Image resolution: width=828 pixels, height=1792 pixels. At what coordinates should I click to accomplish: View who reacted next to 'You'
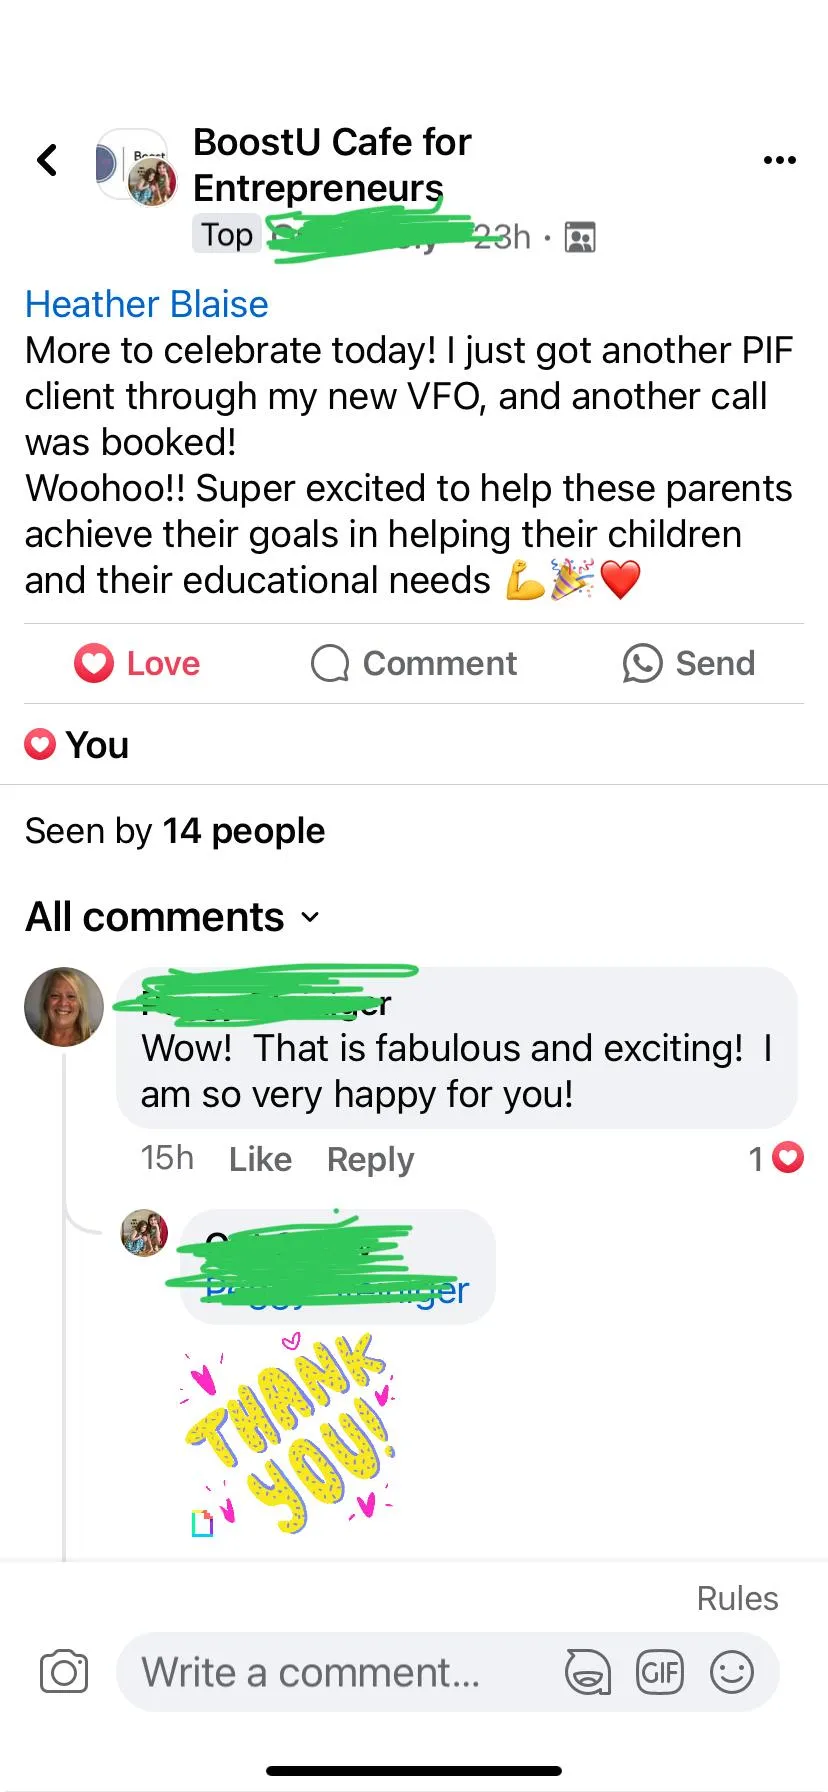[77, 745]
